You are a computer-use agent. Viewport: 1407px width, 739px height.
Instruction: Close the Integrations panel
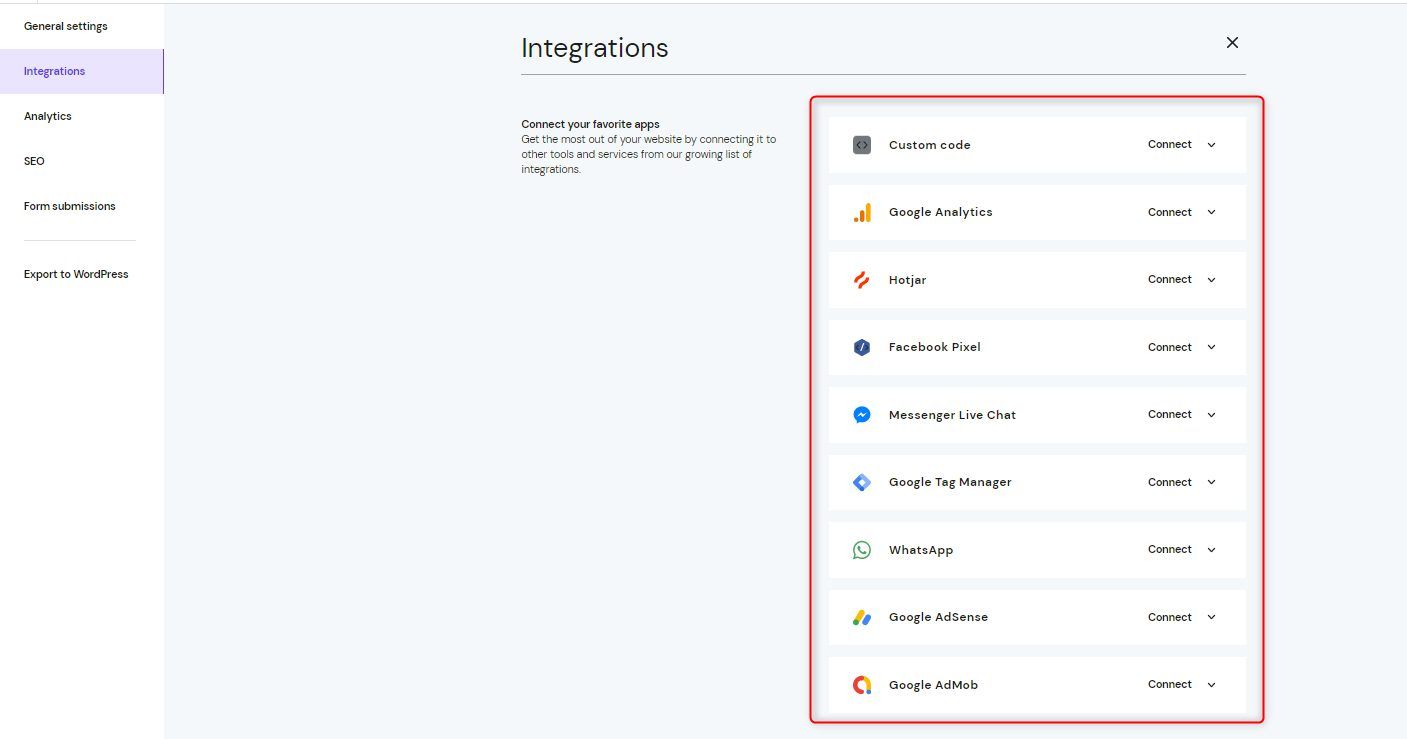[1232, 42]
